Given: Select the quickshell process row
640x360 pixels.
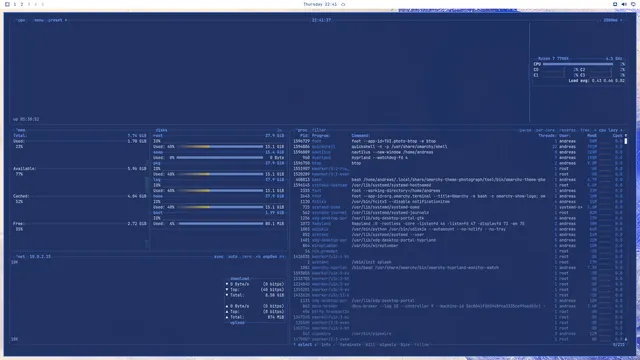Looking at the screenshot, I should [459, 147].
